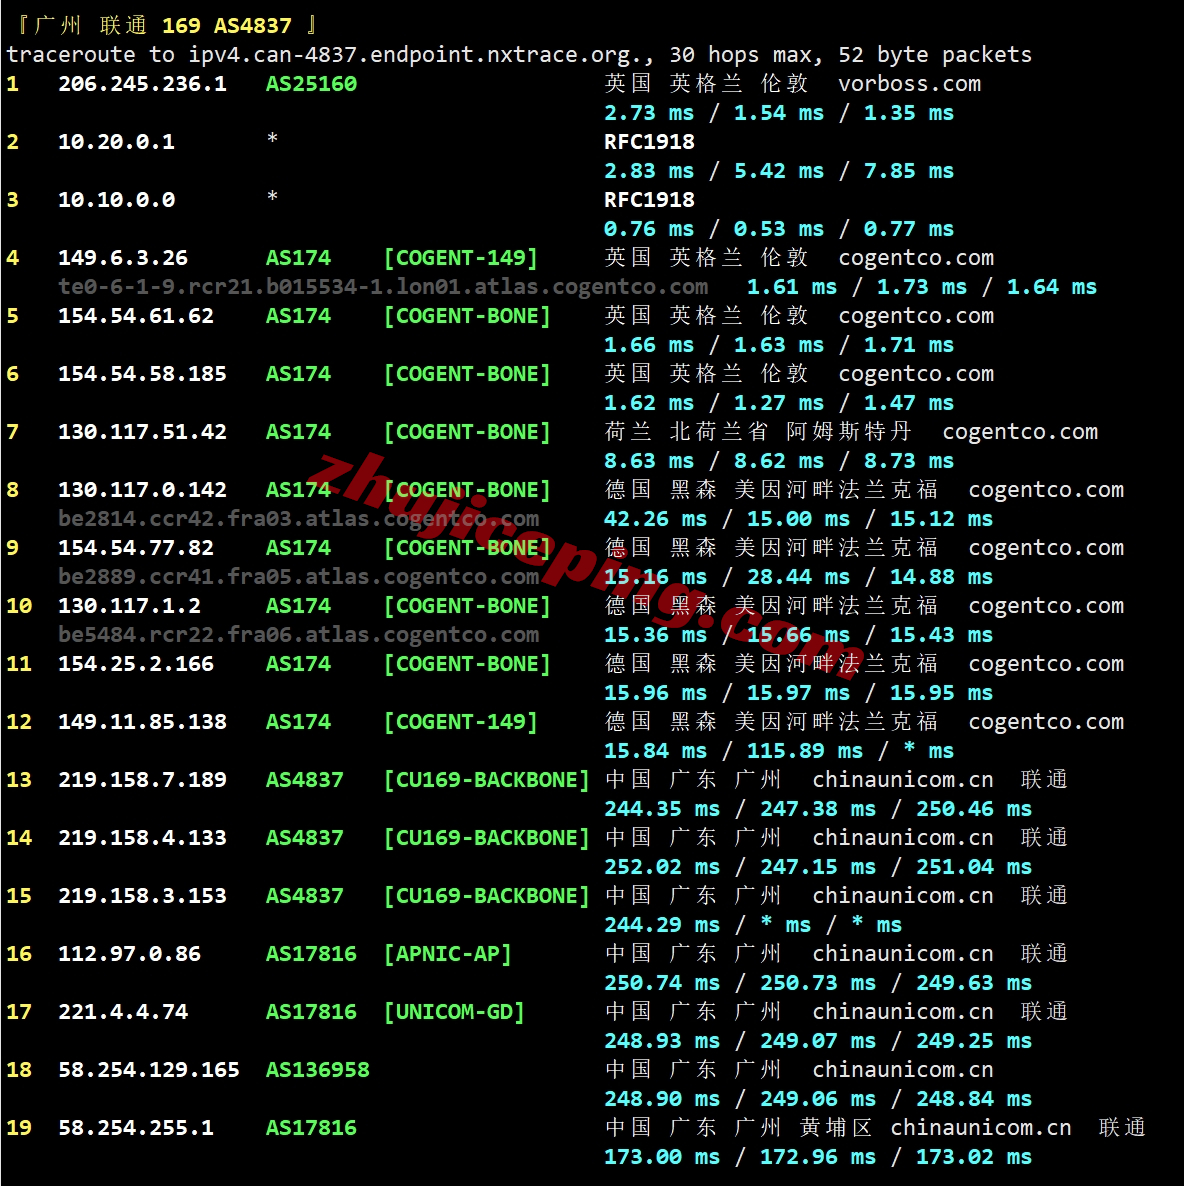1184x1186 pixels.
Task: Click vorboss.com on hop 1
Action: 909,84
